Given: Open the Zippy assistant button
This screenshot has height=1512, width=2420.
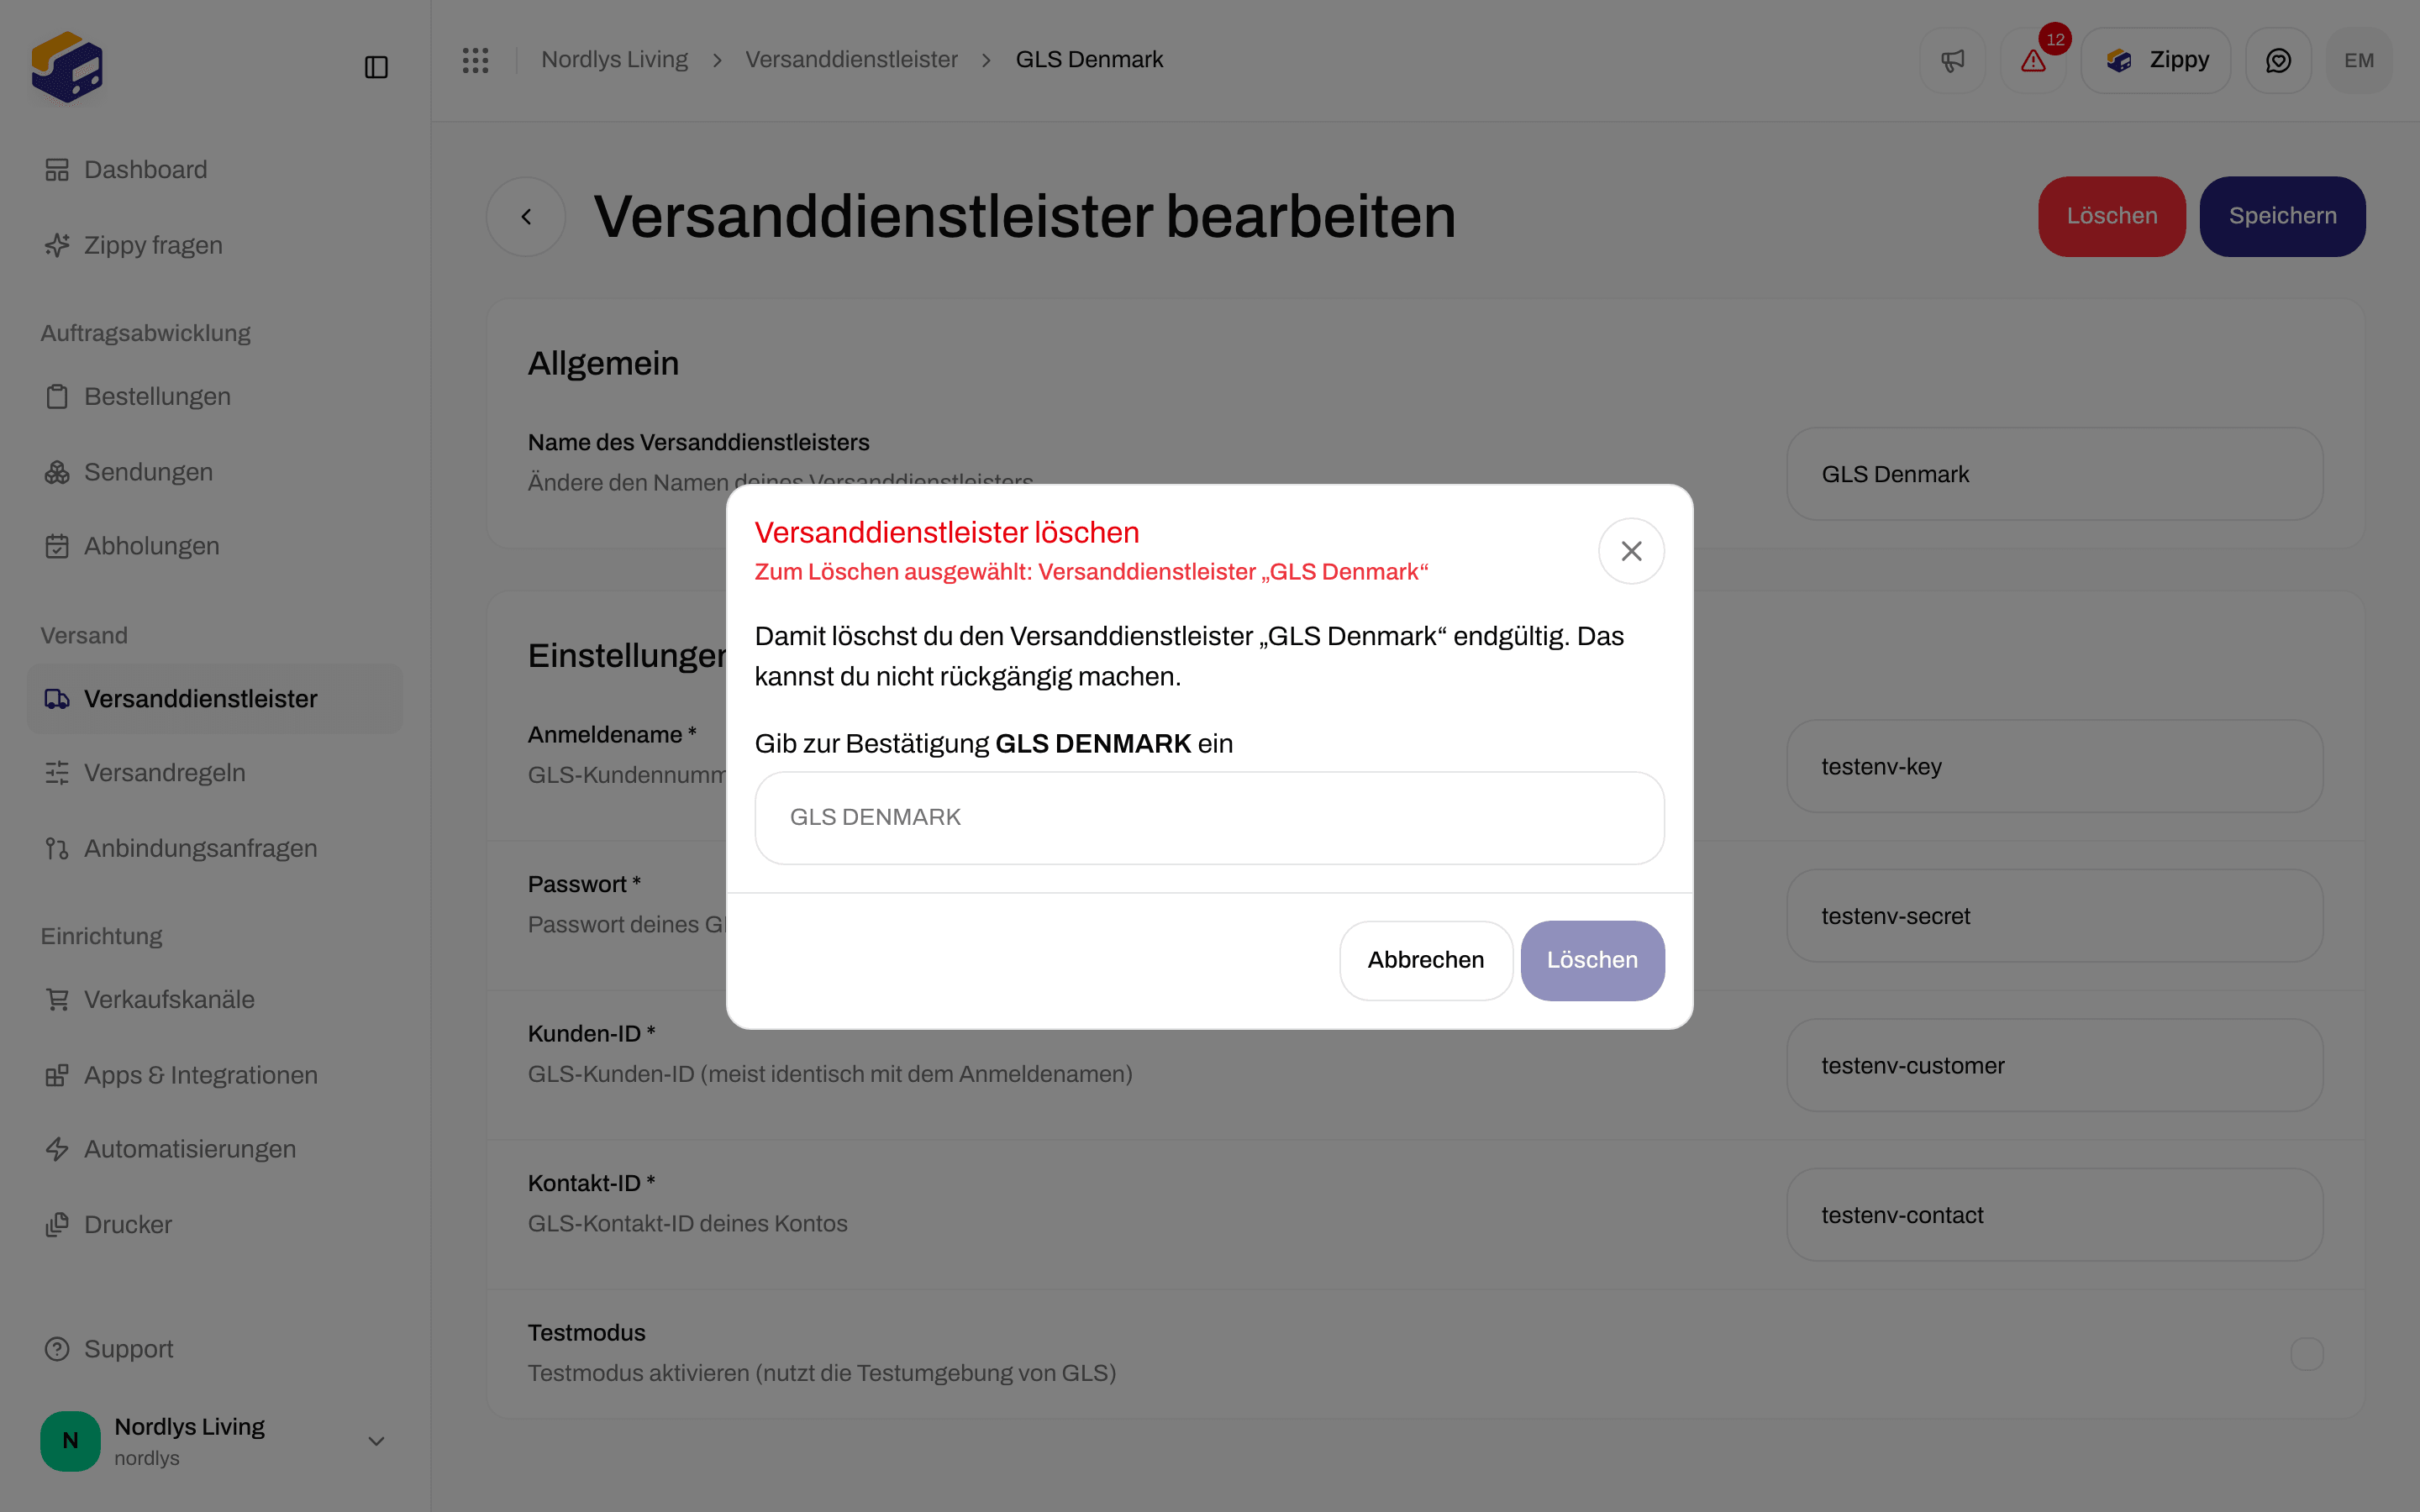Looking at the screenshot, I should [x=2156, y=60].
